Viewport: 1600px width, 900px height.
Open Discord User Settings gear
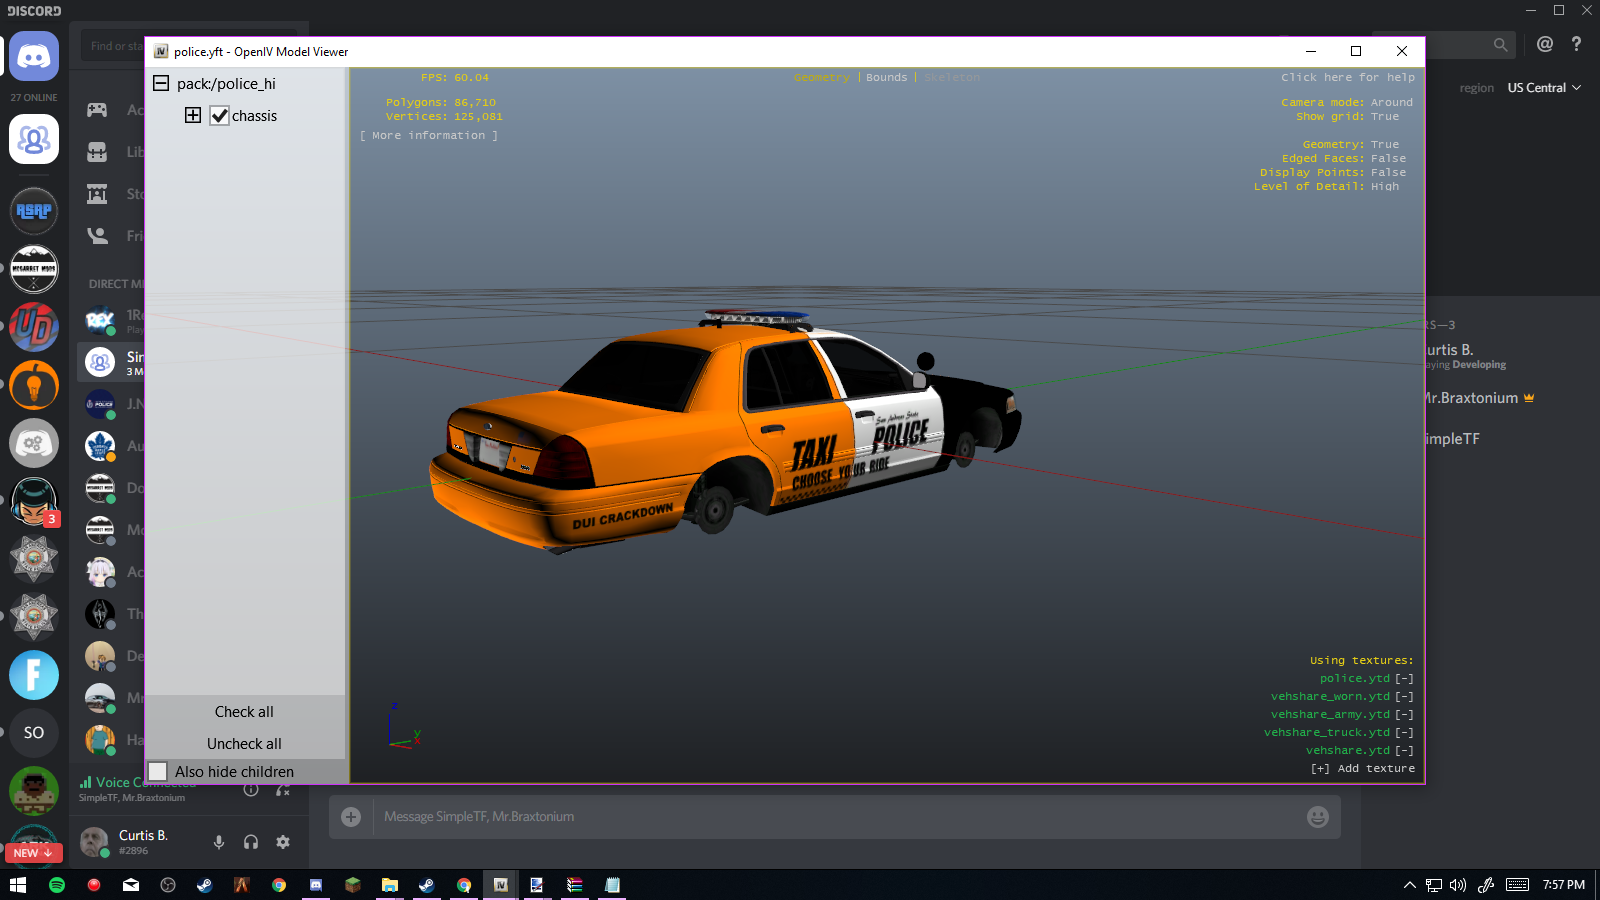click(283, 842)
